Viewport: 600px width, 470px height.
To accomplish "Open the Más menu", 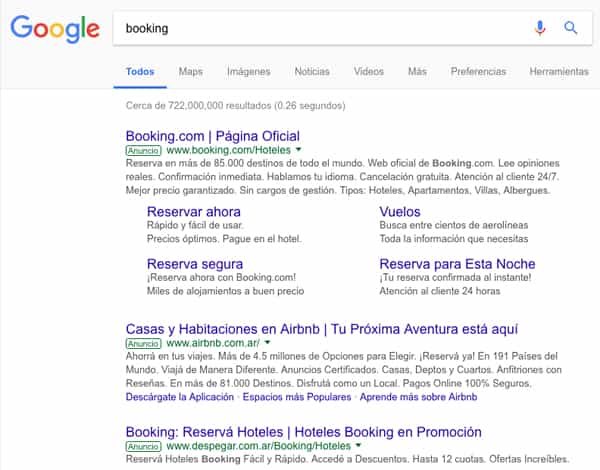I will pyautogui.click(x=417, y=72).
